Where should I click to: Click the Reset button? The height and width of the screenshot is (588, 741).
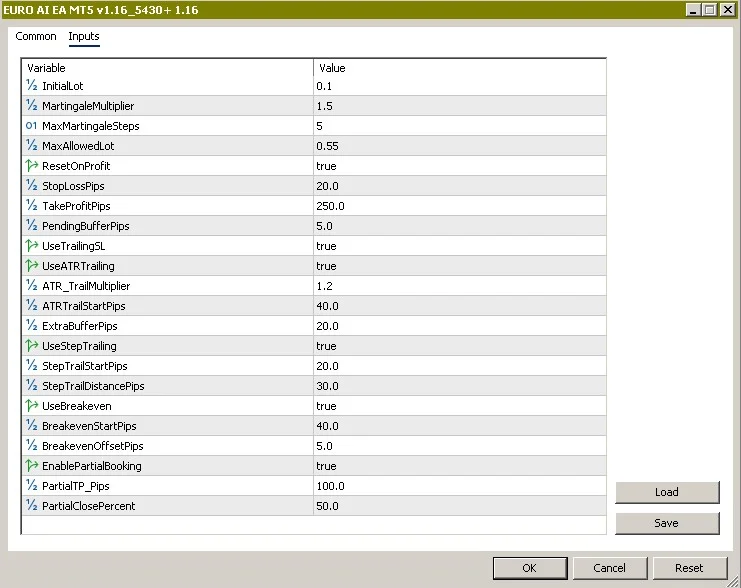(689, 568)
